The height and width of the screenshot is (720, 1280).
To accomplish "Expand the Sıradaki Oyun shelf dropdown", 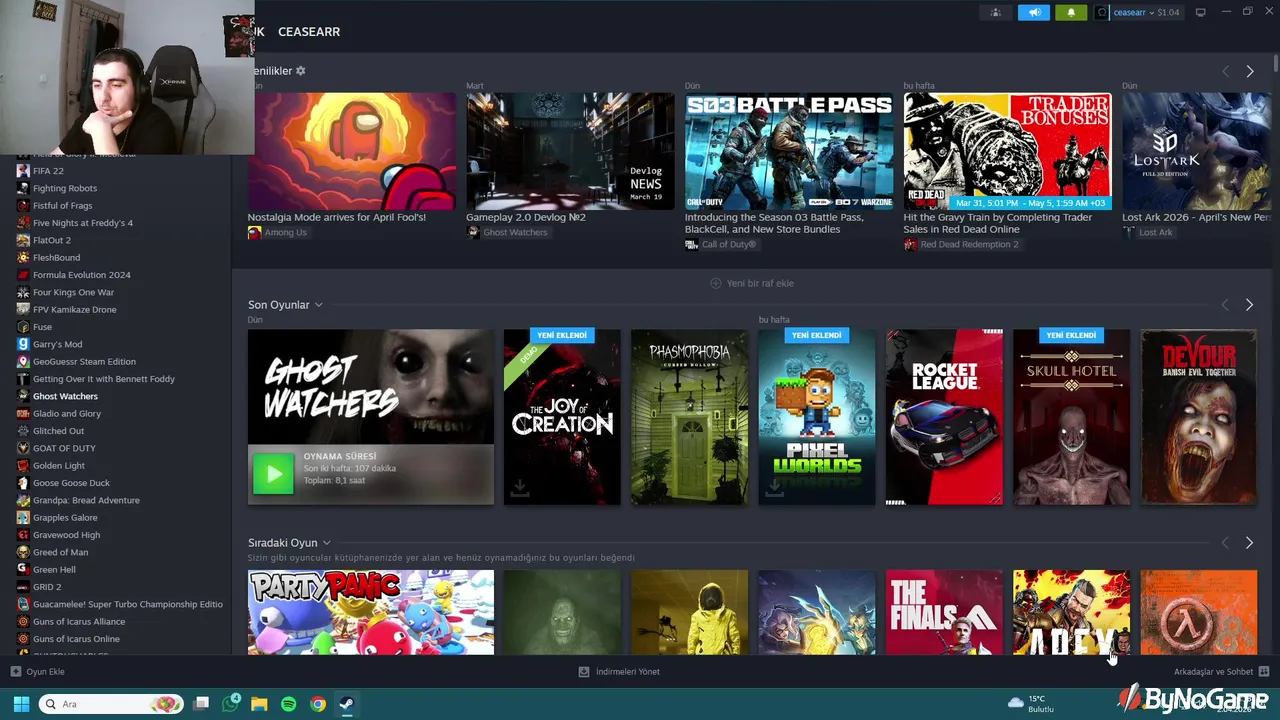I will click(x=326, y=543).
